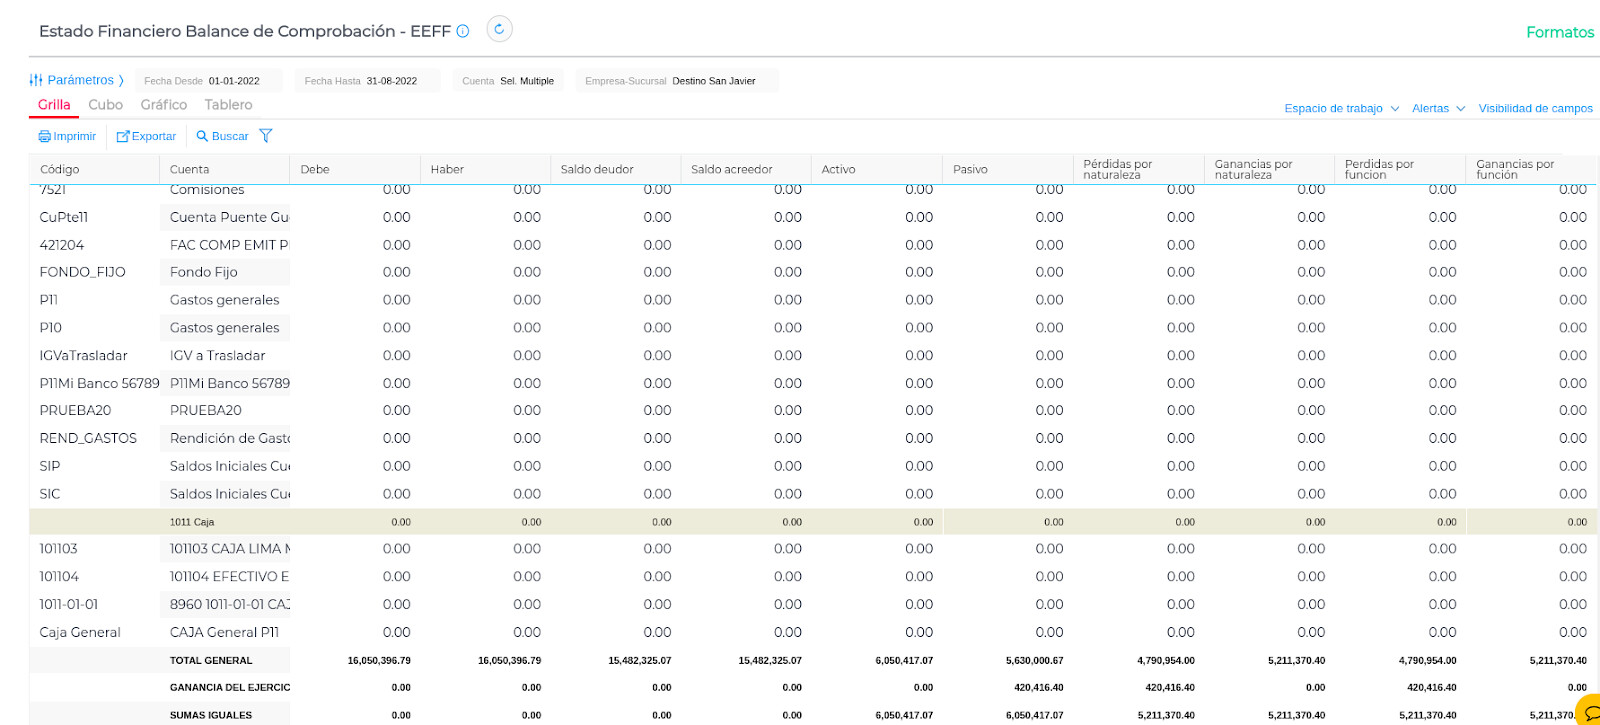Expand the Parámetros panel
The height and width of the screenshot is (725, 1600).
point(77,80)
